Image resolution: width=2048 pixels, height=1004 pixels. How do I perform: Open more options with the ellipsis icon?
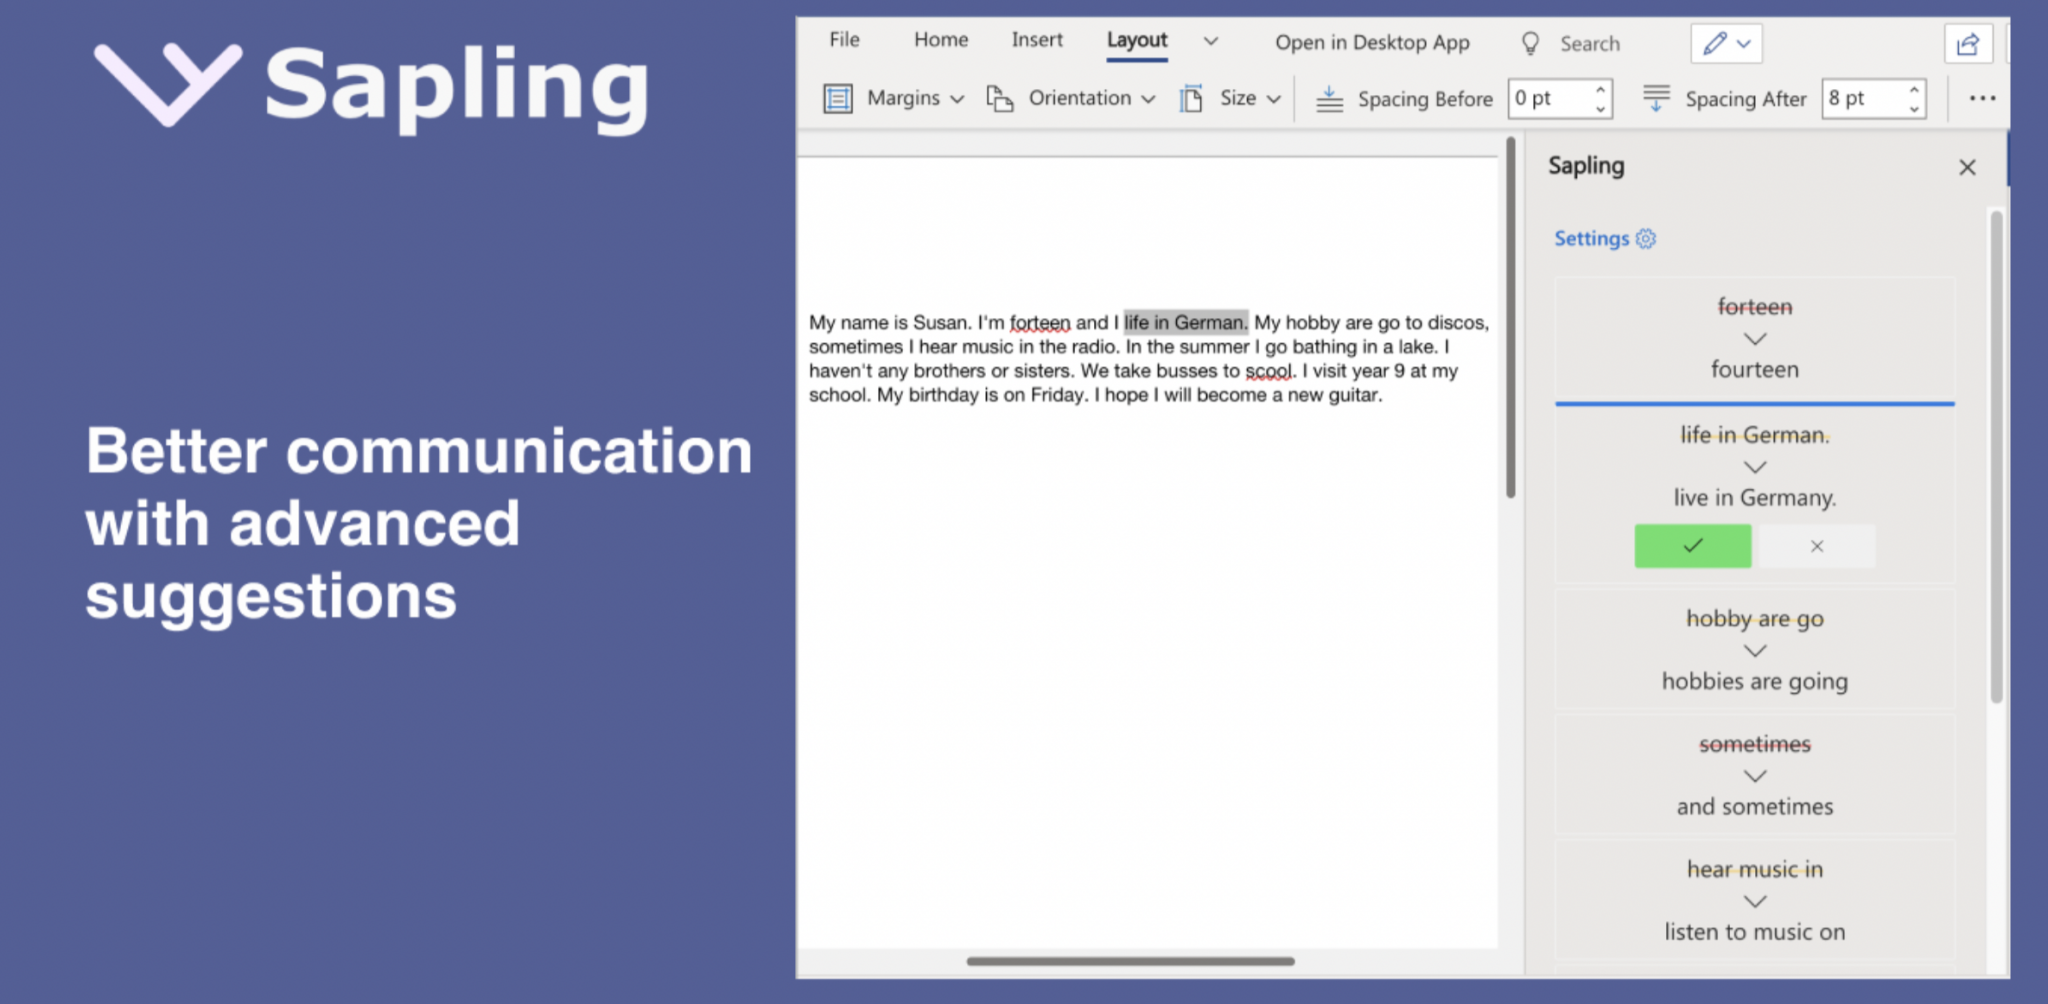pyautogui.click(x=1983, y=97)
